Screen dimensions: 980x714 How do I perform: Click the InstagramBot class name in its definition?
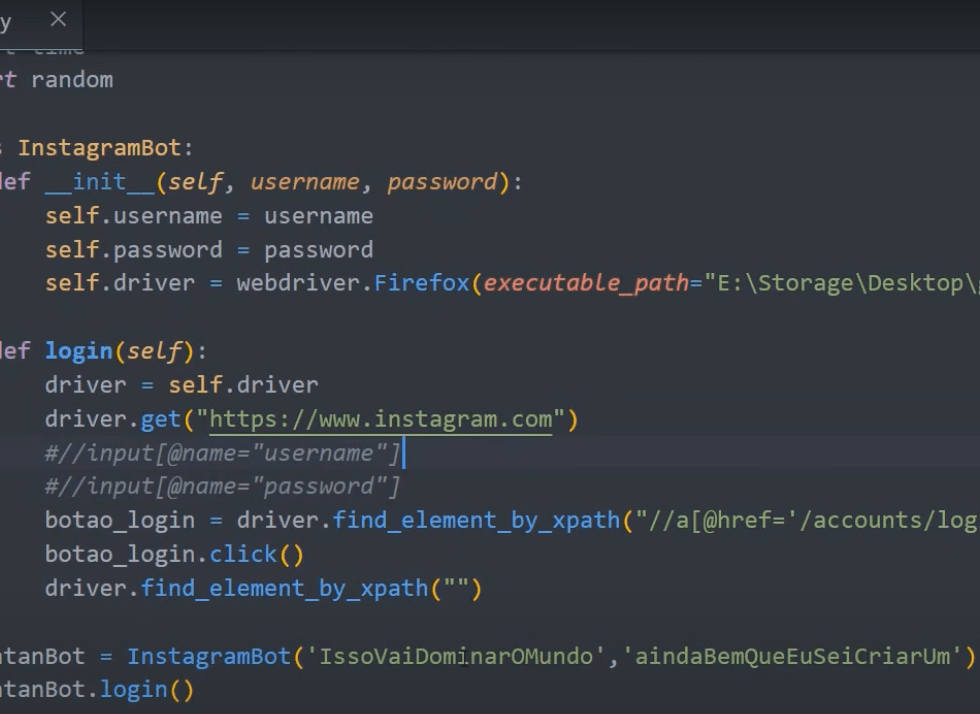[99, 148]
